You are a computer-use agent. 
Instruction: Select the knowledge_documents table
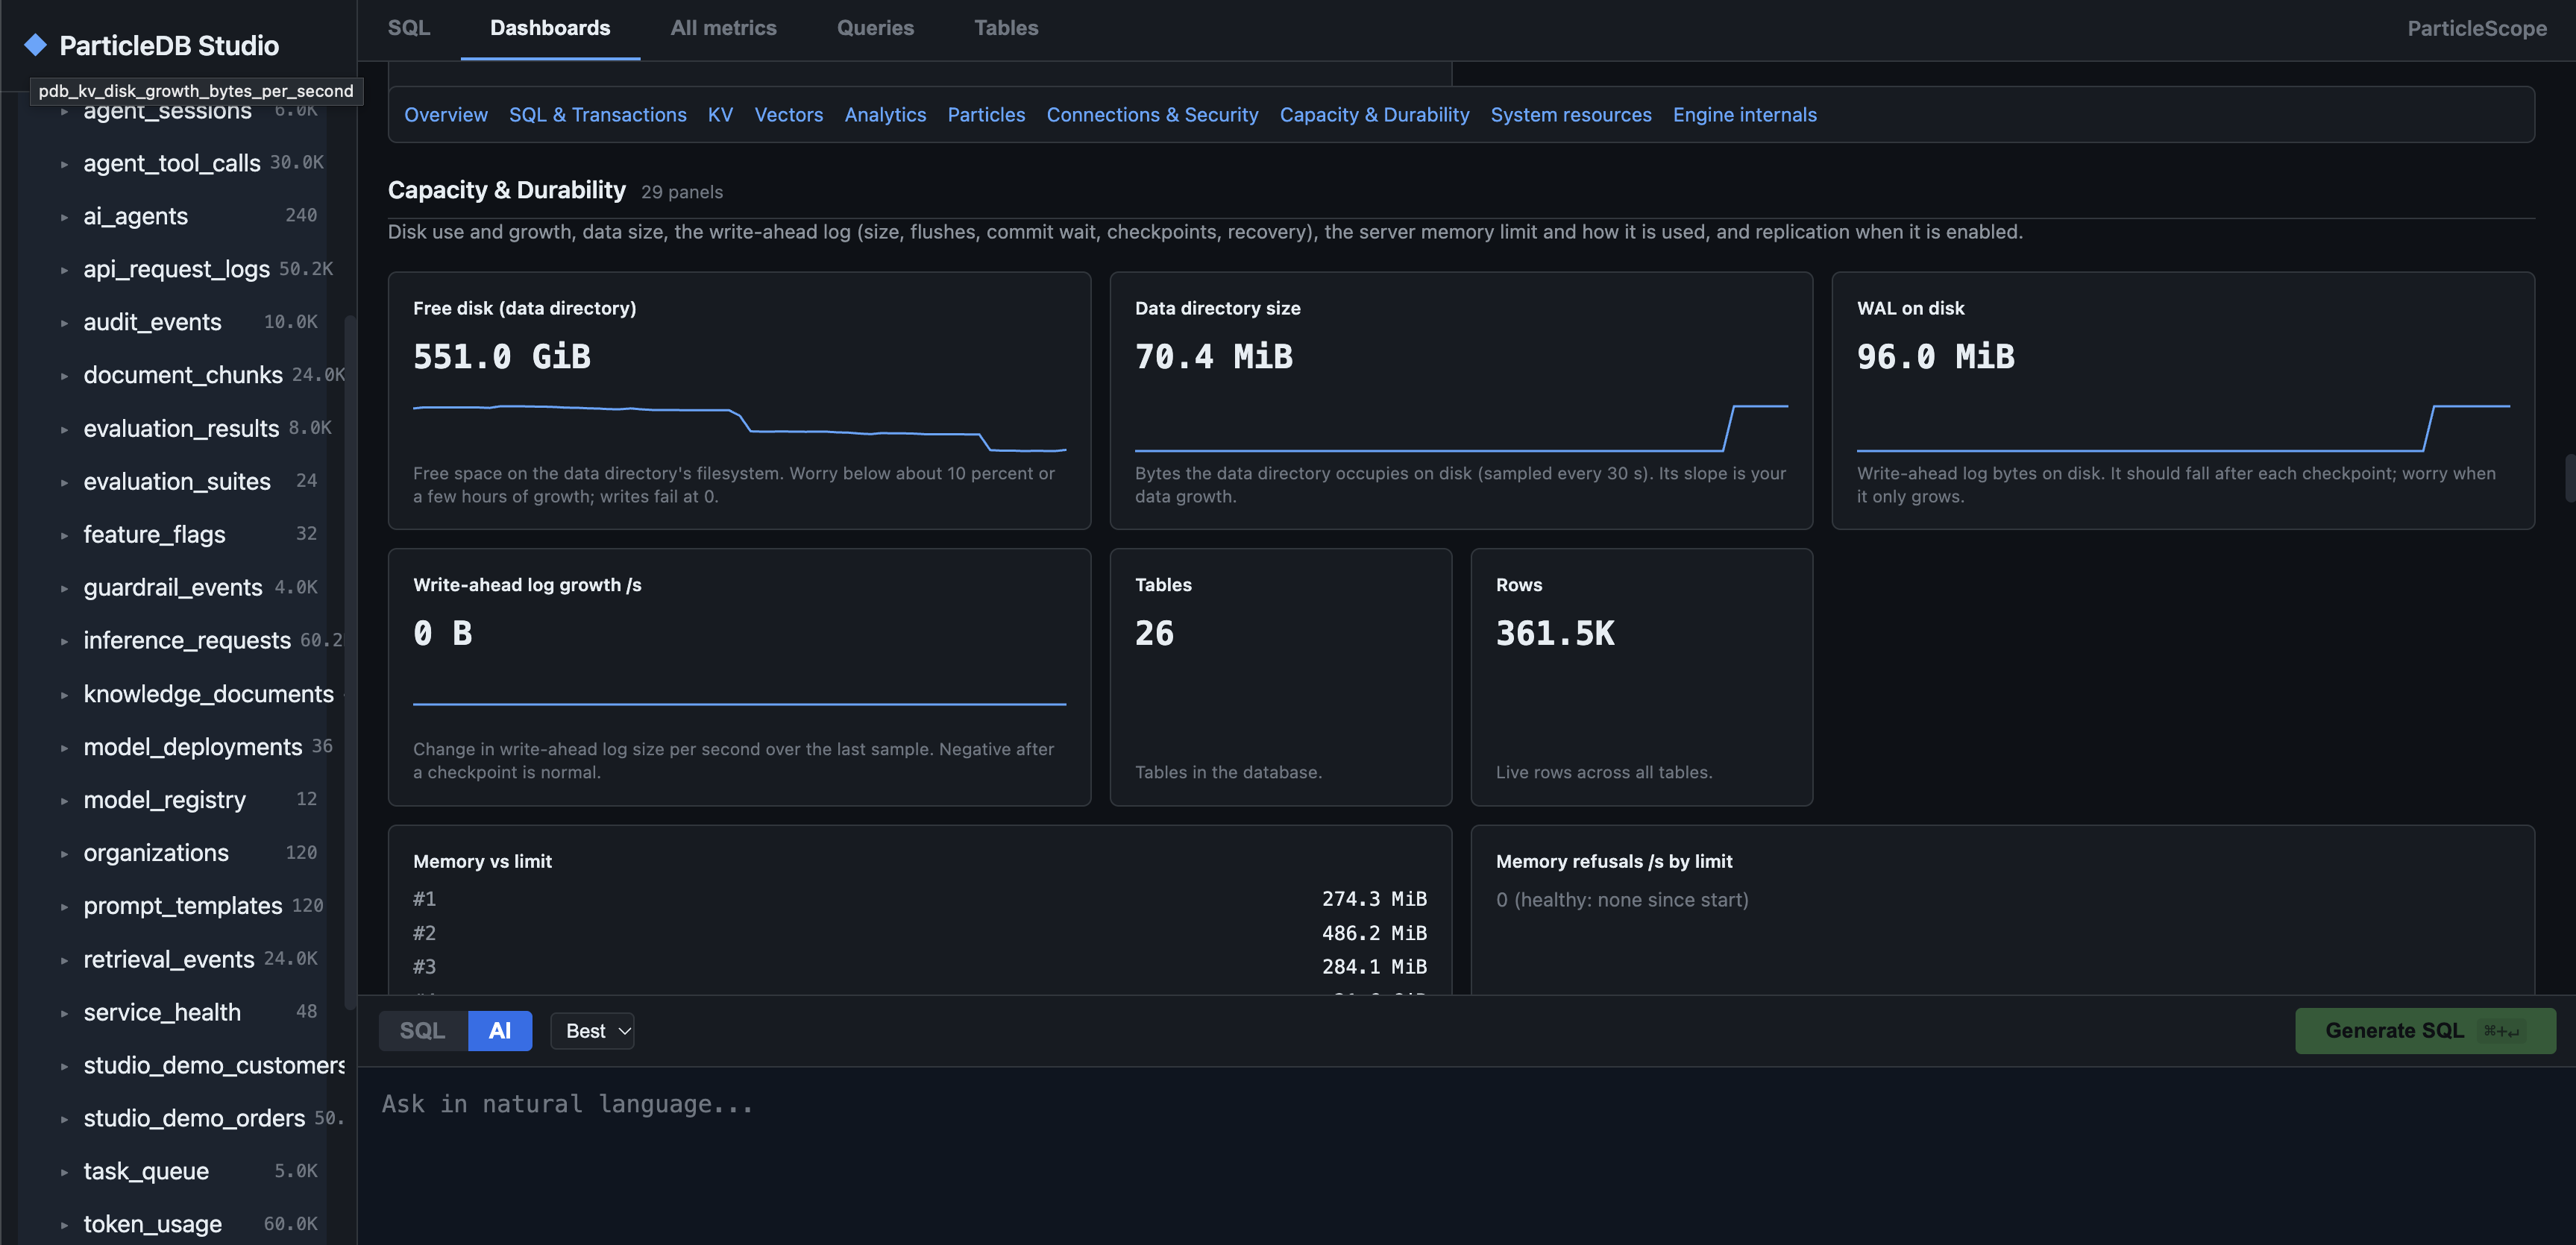(x=208, y=694)
